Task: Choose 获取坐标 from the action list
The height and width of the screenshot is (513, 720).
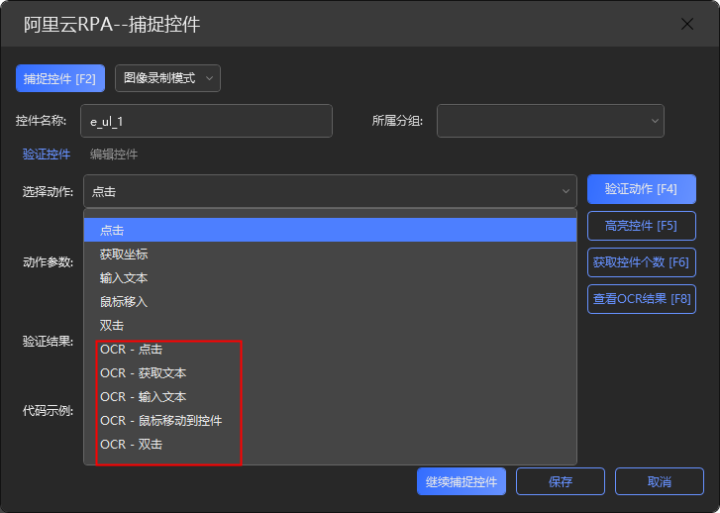Action: (x=330, y=254)
